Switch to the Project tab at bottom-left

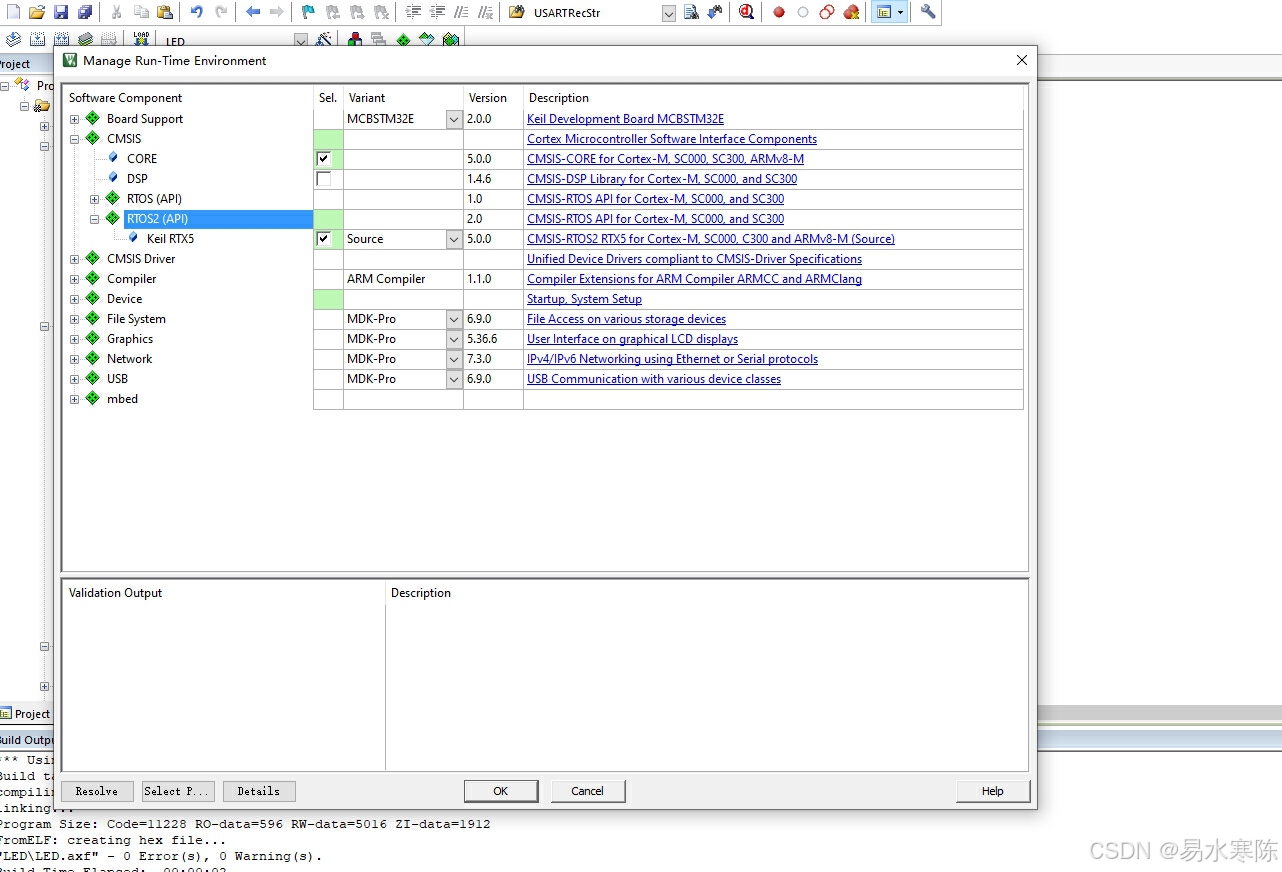coord(25,714)
